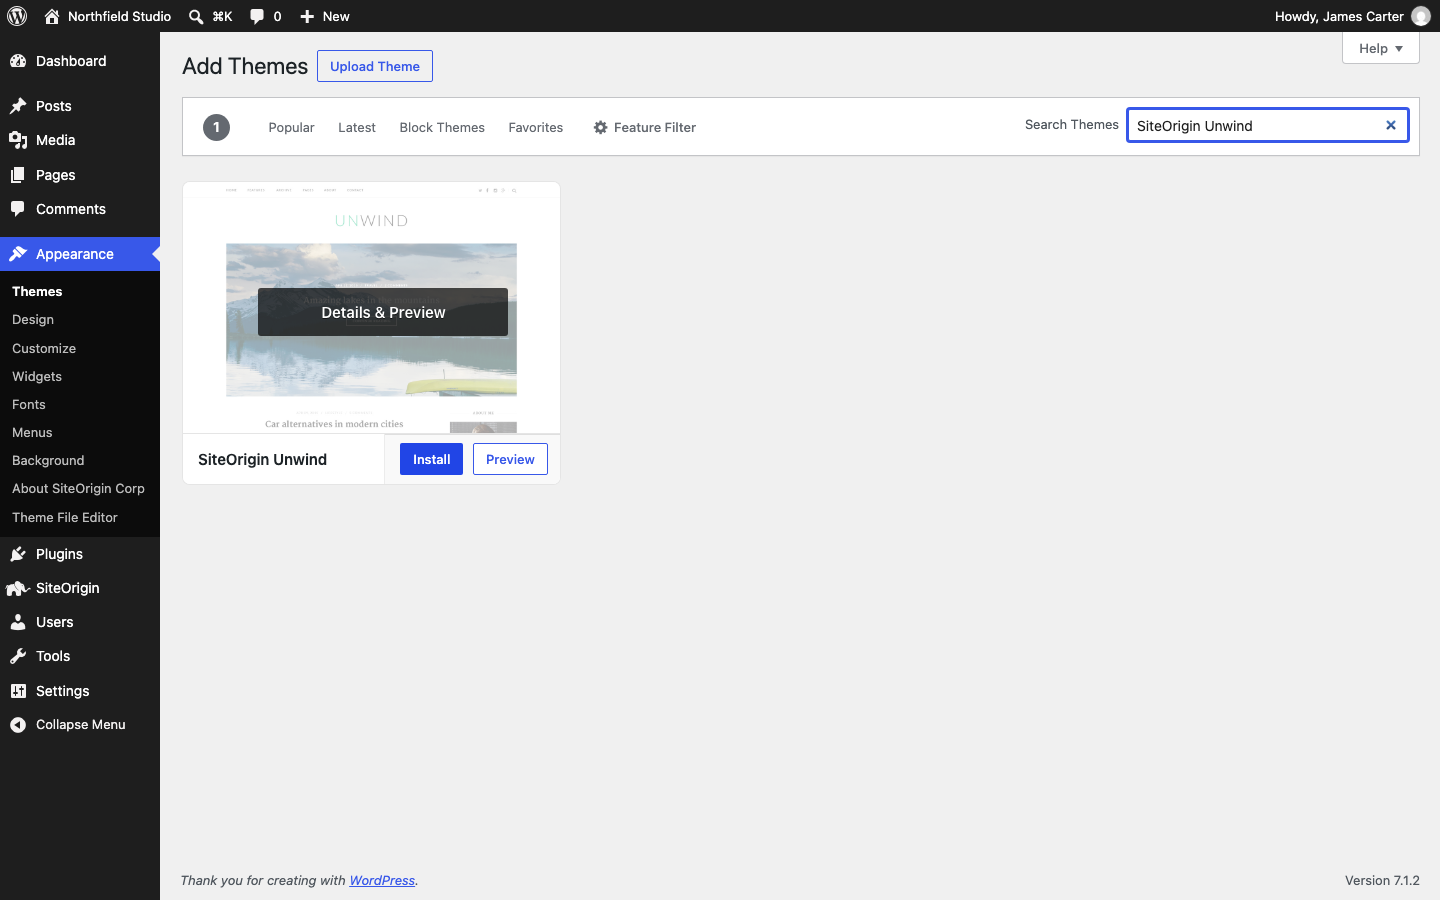The image size is (1440, 900).
Task: Click the Users person icon
Action: click(18, 622)
